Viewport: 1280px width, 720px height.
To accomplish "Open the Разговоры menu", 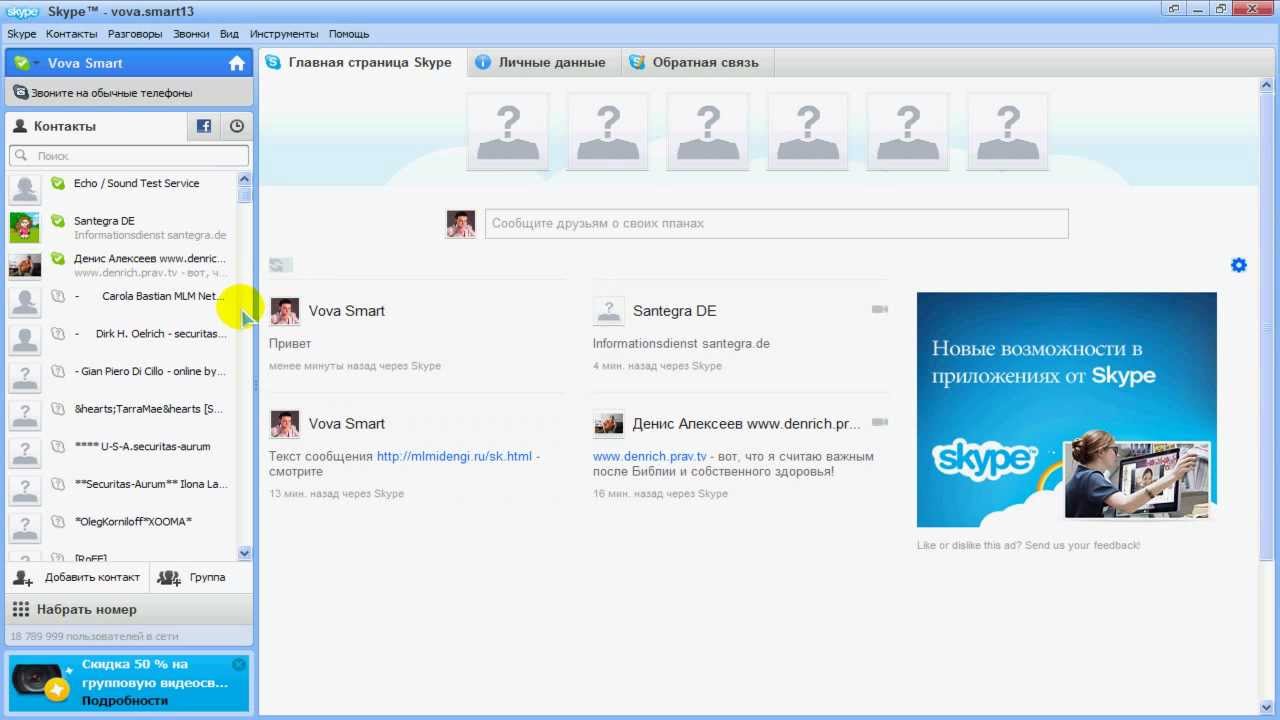I will tap(135, 34).
